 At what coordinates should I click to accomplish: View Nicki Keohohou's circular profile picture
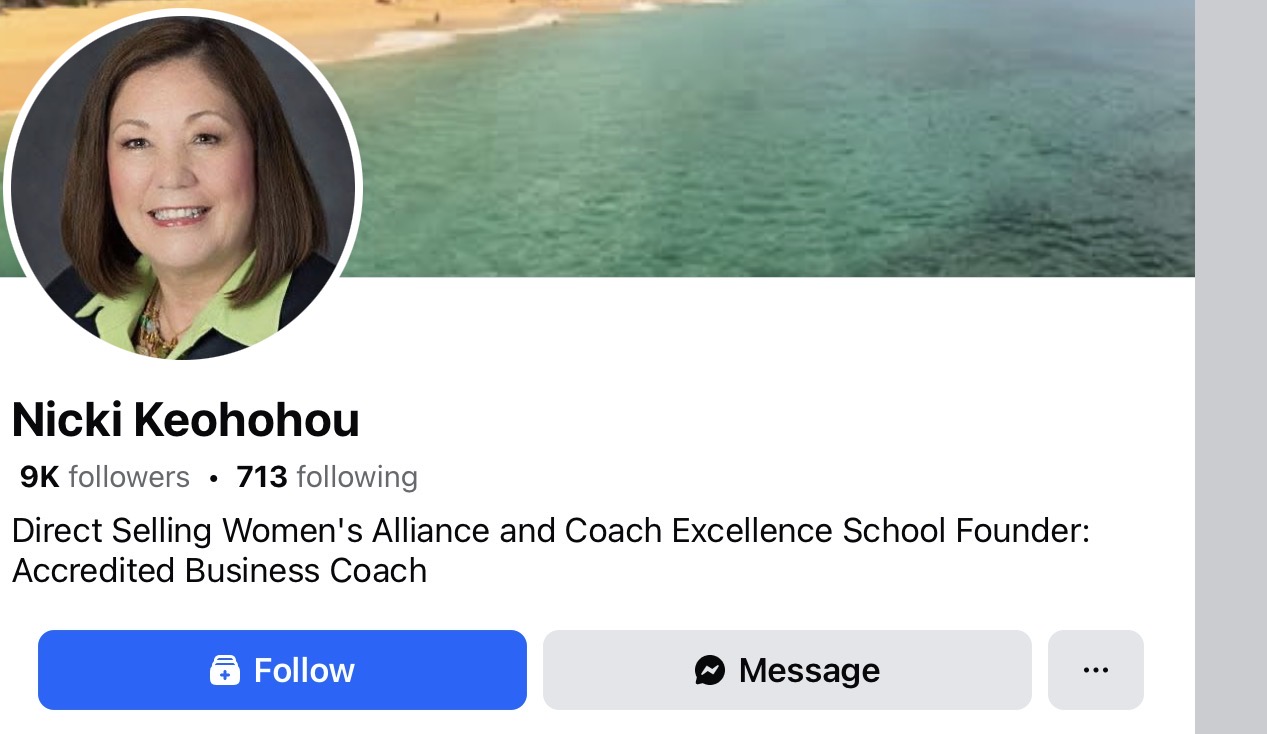tap(182, 185)
